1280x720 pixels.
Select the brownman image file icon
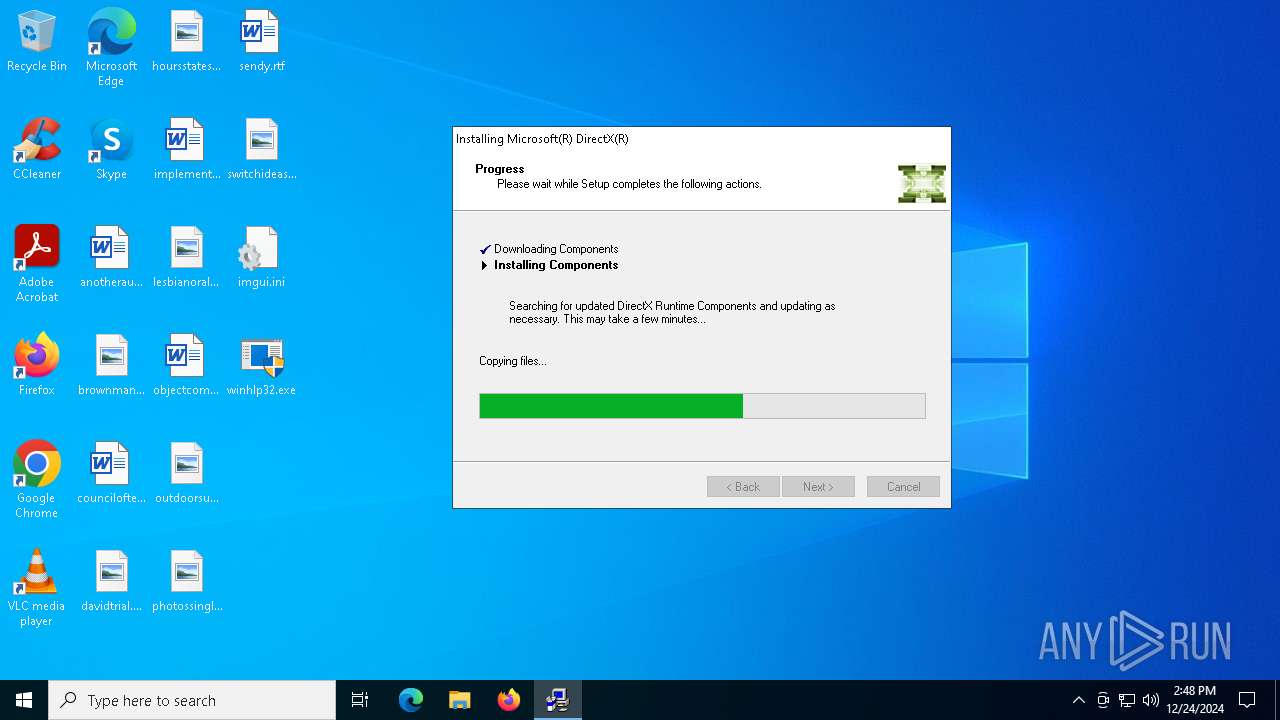[x=111, y=366]
